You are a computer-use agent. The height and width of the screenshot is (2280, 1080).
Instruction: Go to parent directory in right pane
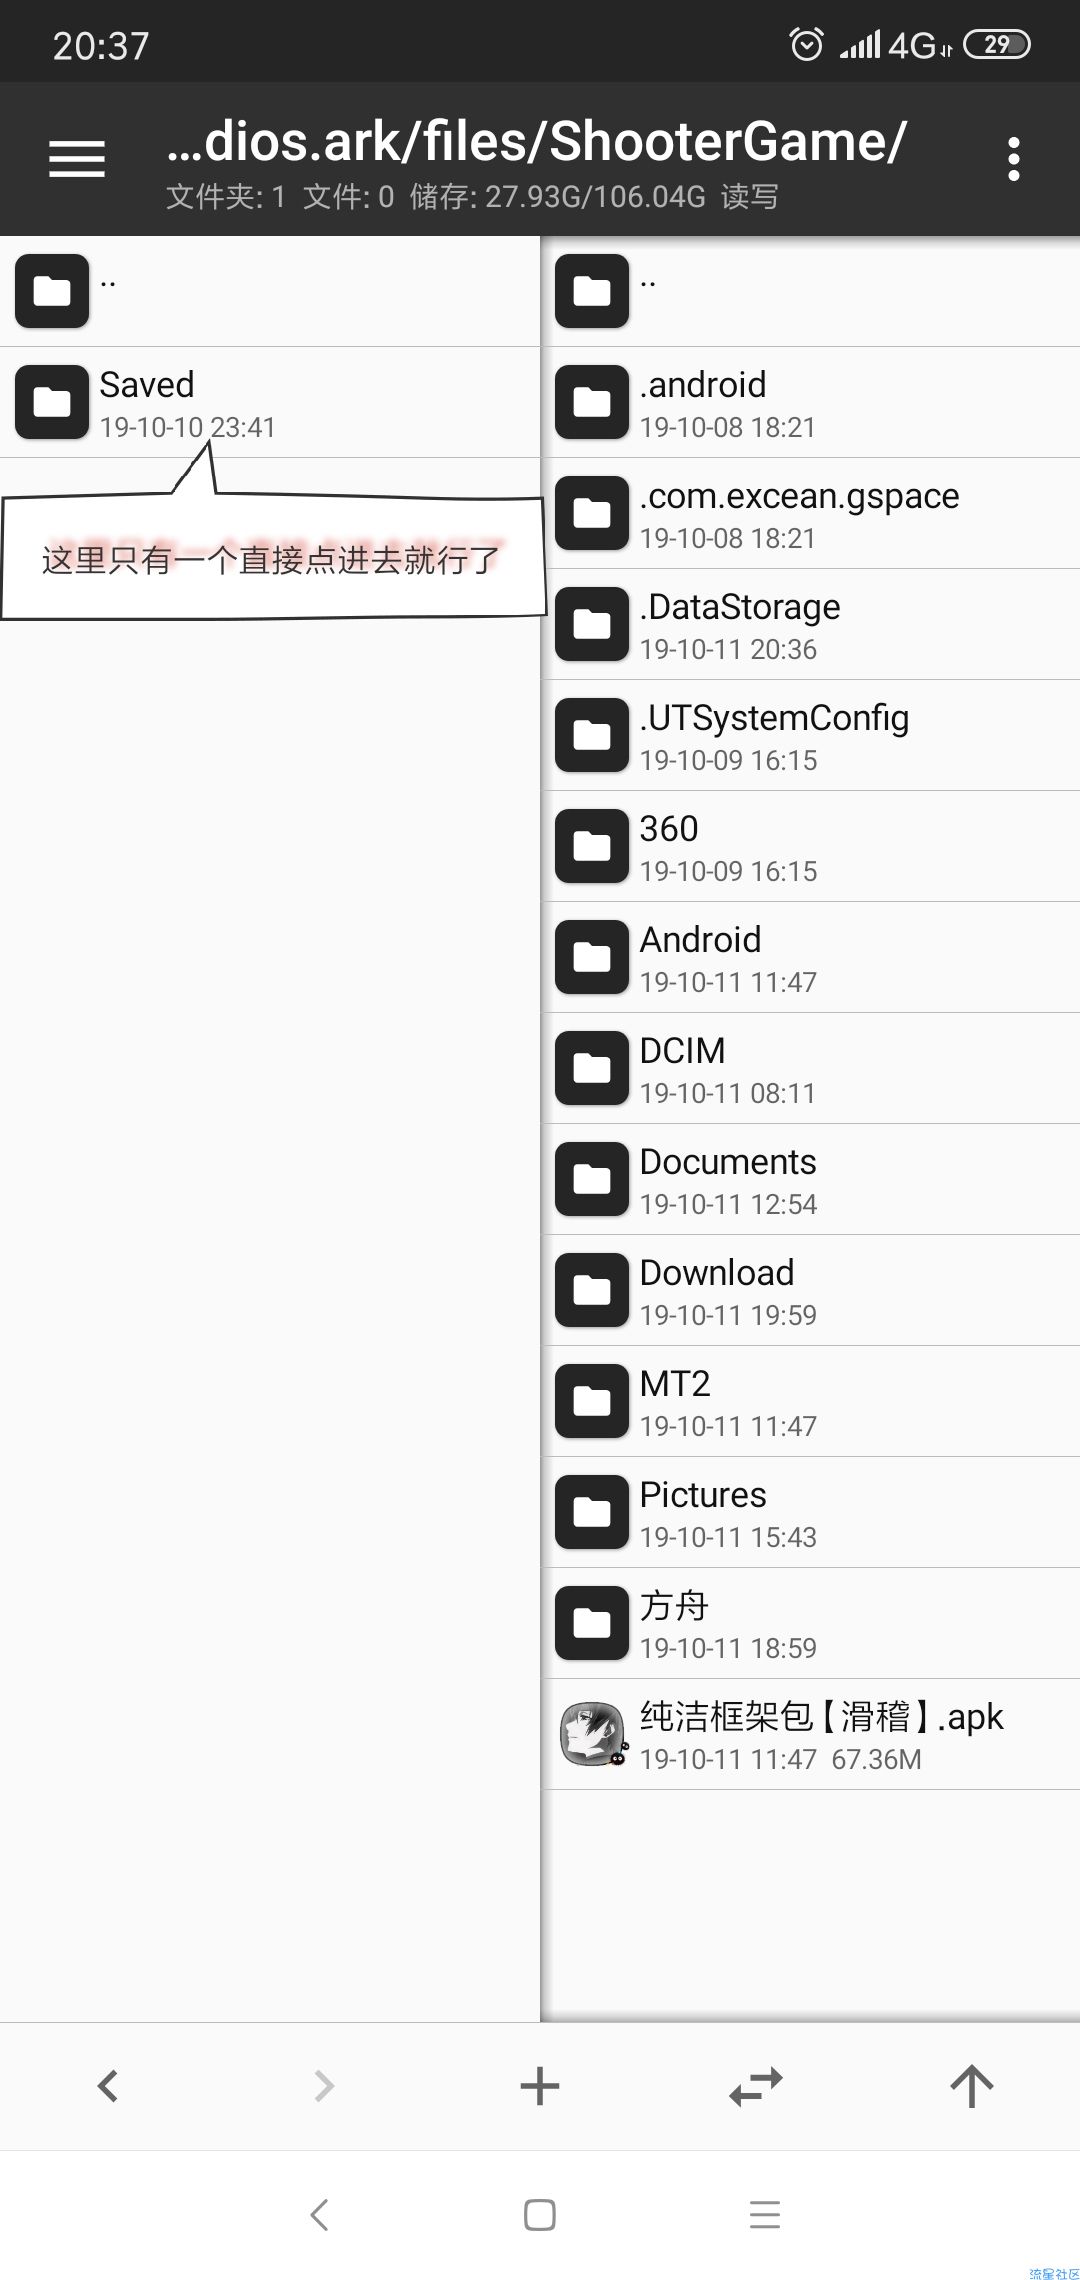click(811, 291)
